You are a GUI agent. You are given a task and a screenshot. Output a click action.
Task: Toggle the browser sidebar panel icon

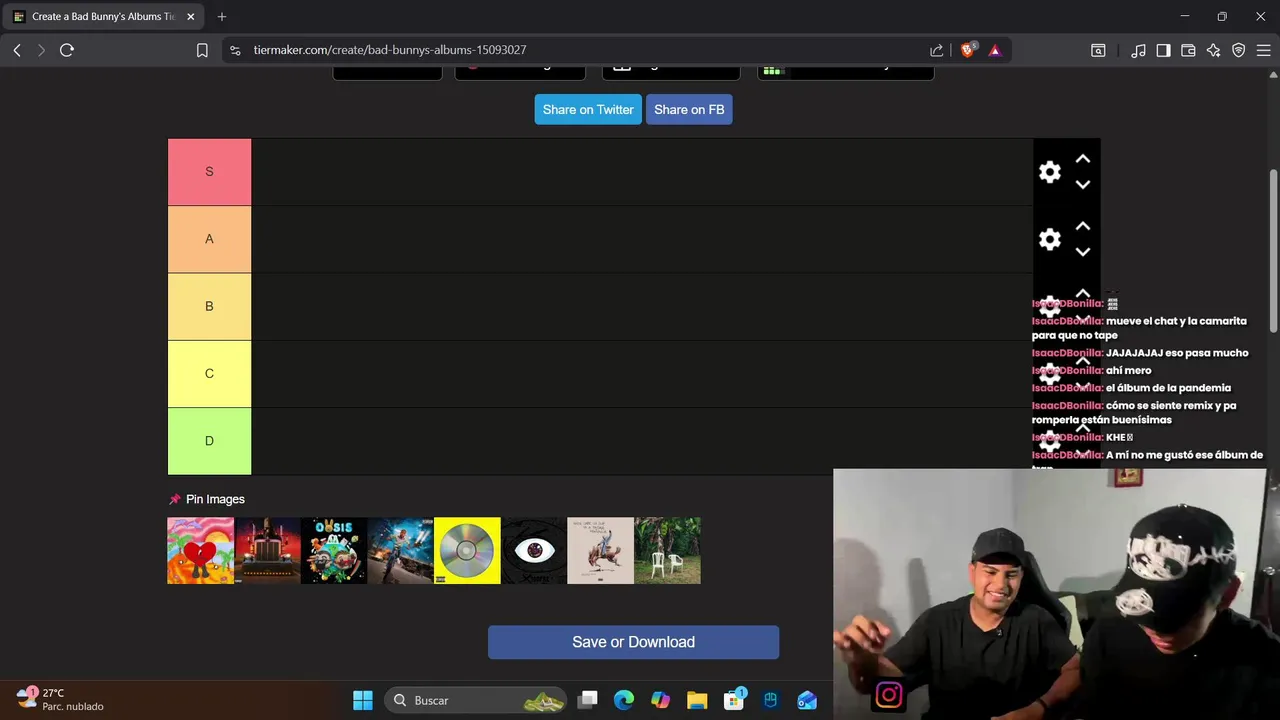coord(1163,50)
